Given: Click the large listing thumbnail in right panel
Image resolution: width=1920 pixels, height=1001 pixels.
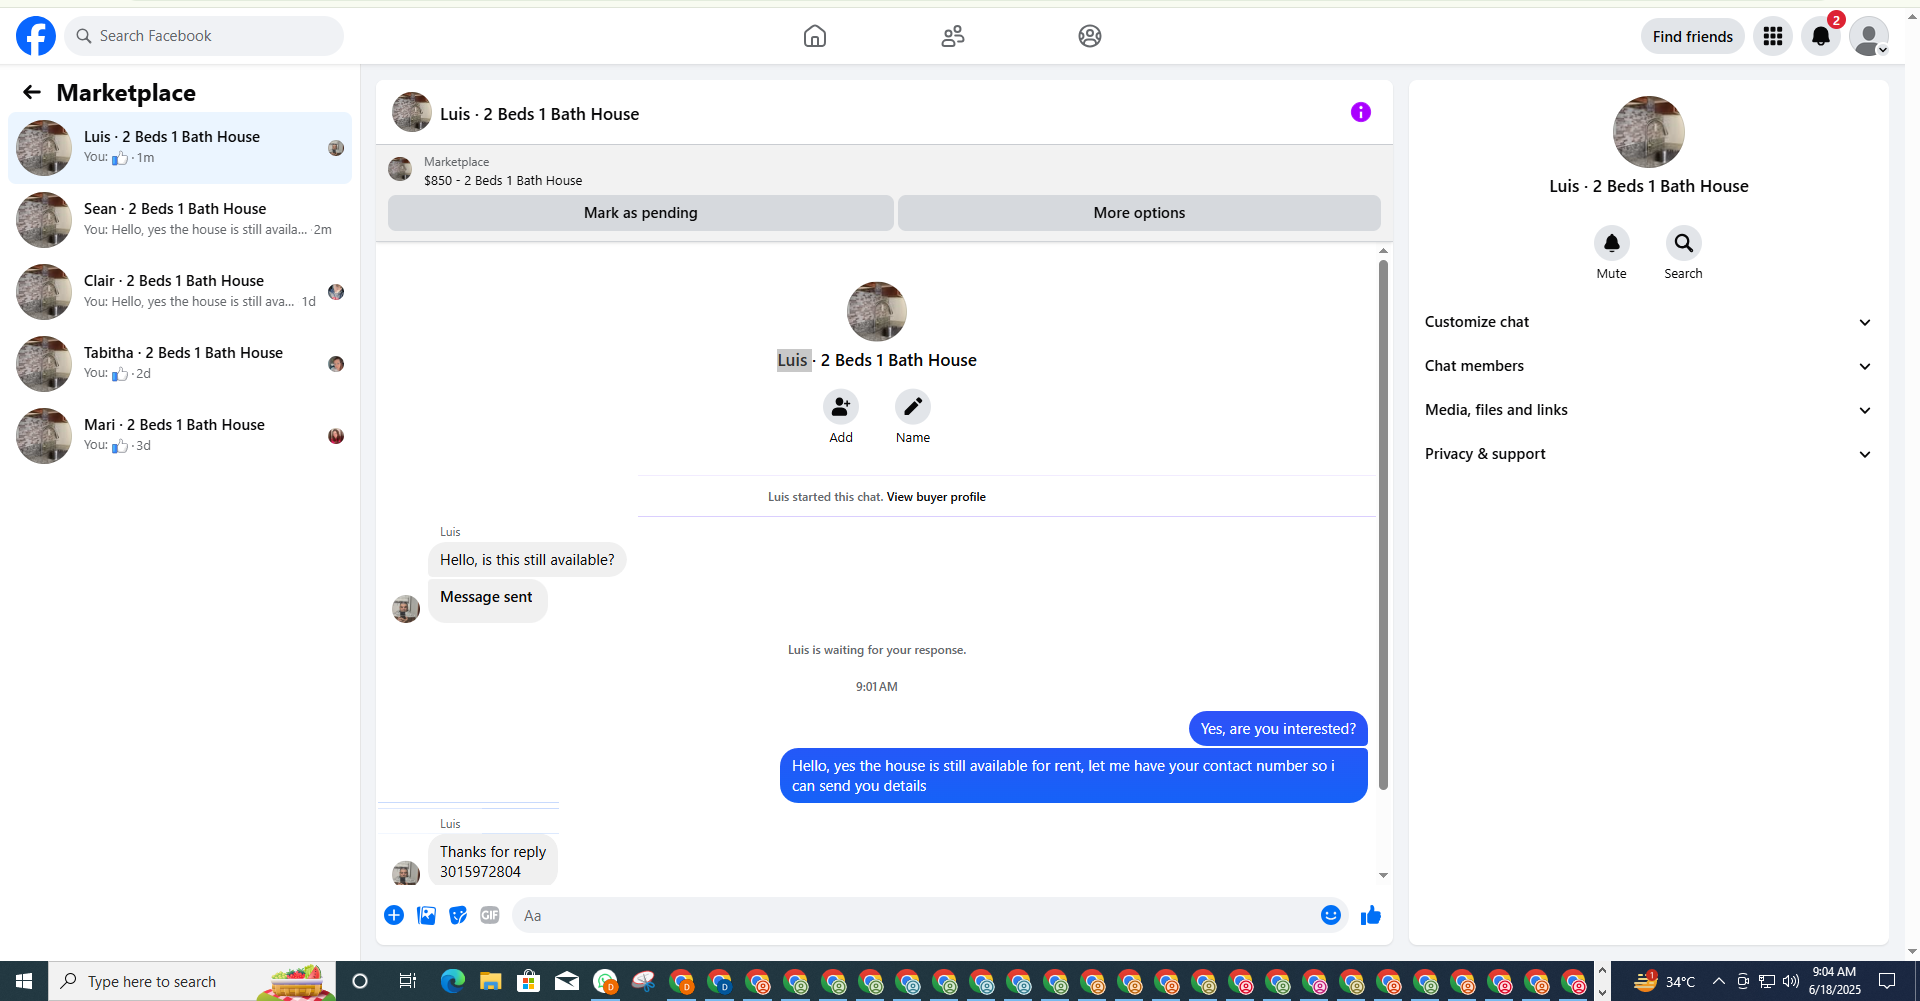Looking at the screenshot, I should 1649,132.
